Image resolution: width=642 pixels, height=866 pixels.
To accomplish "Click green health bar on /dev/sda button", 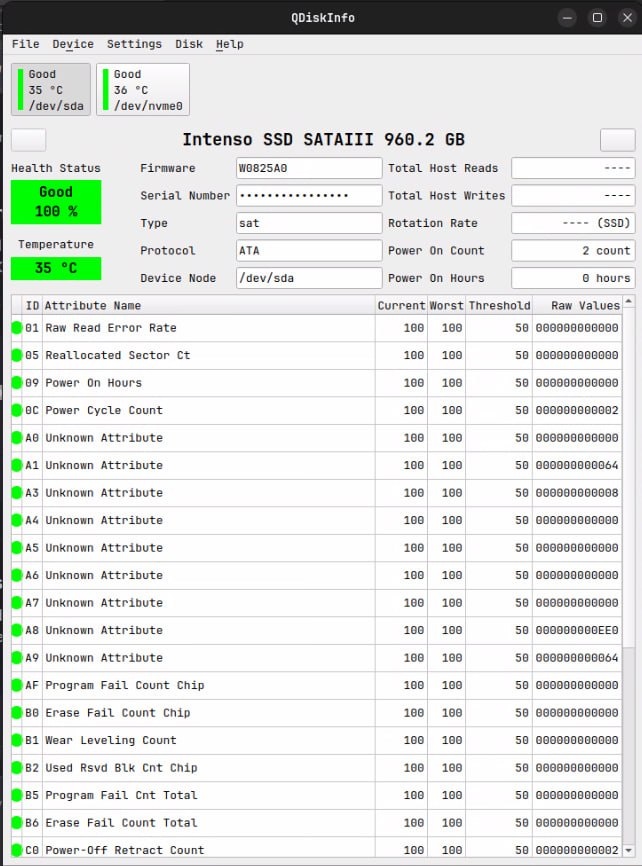I will coord(20,89).
